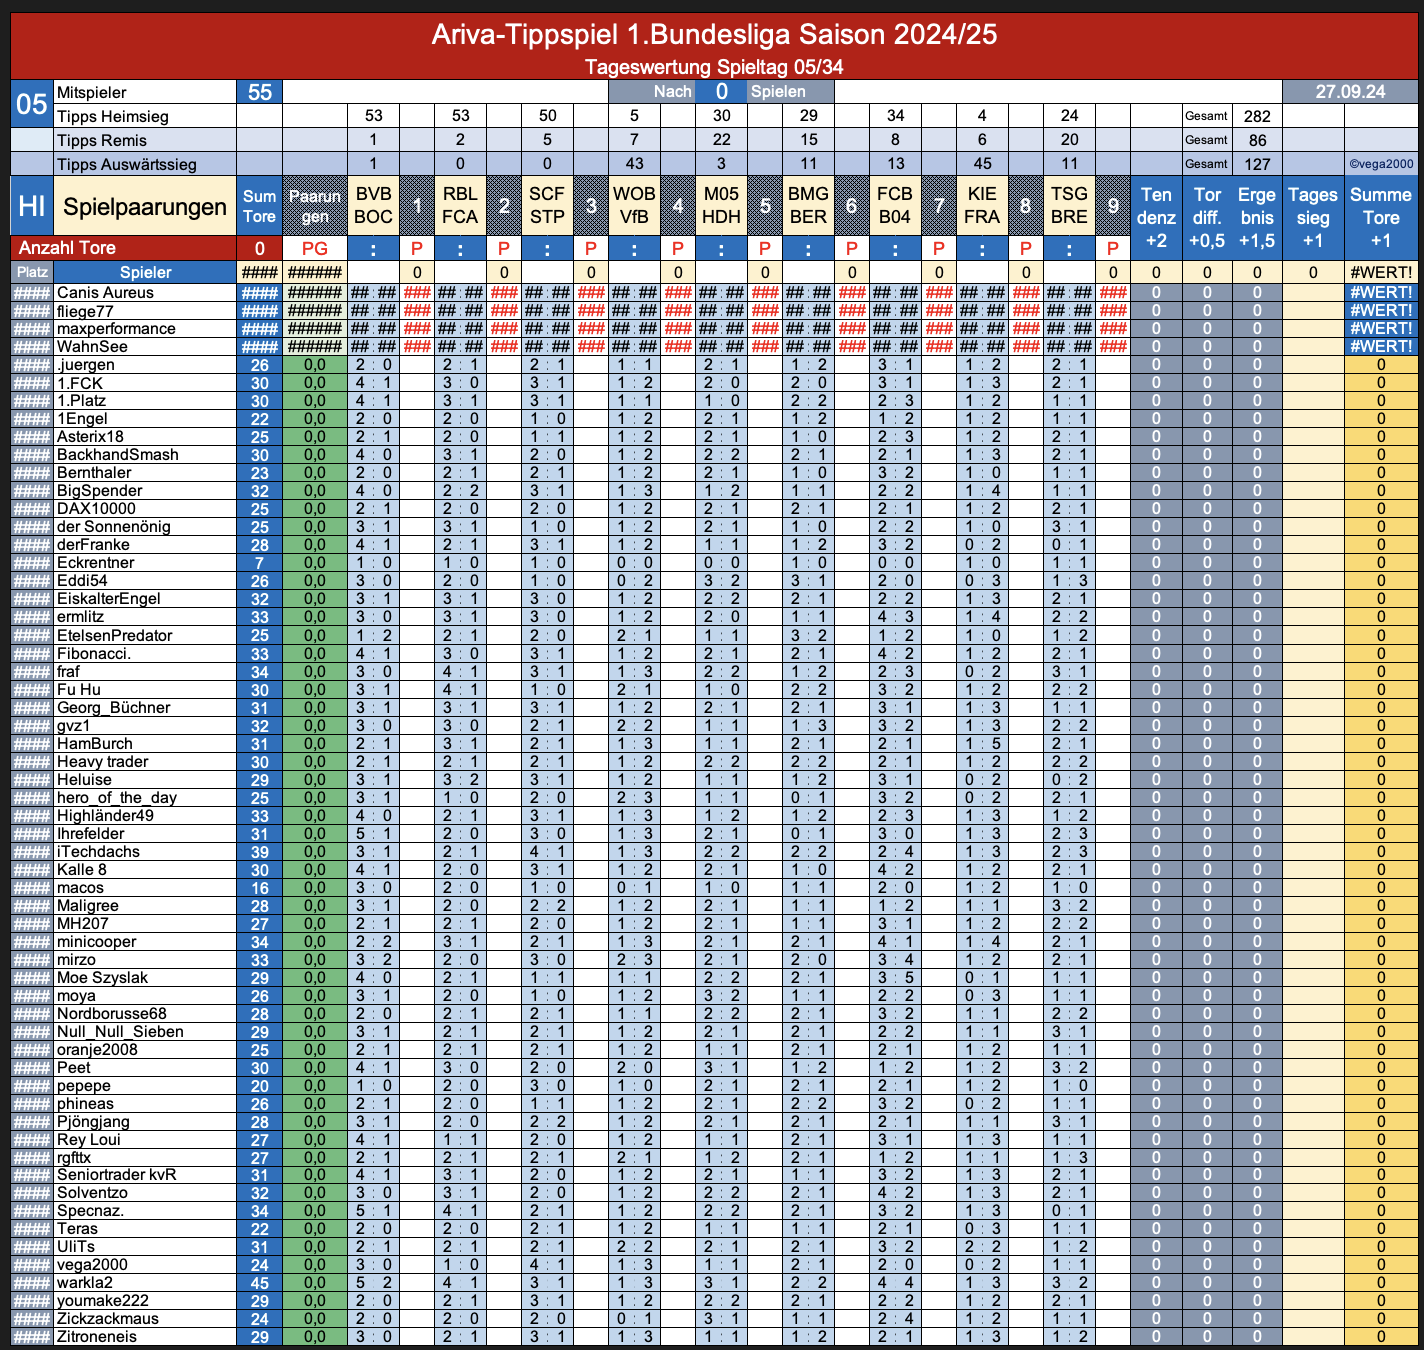Image resolution: width=1424 pixels, height=1350 pixels.
Task: Click the Tagessieg +1 column header
Action: tap(1313, 218)
